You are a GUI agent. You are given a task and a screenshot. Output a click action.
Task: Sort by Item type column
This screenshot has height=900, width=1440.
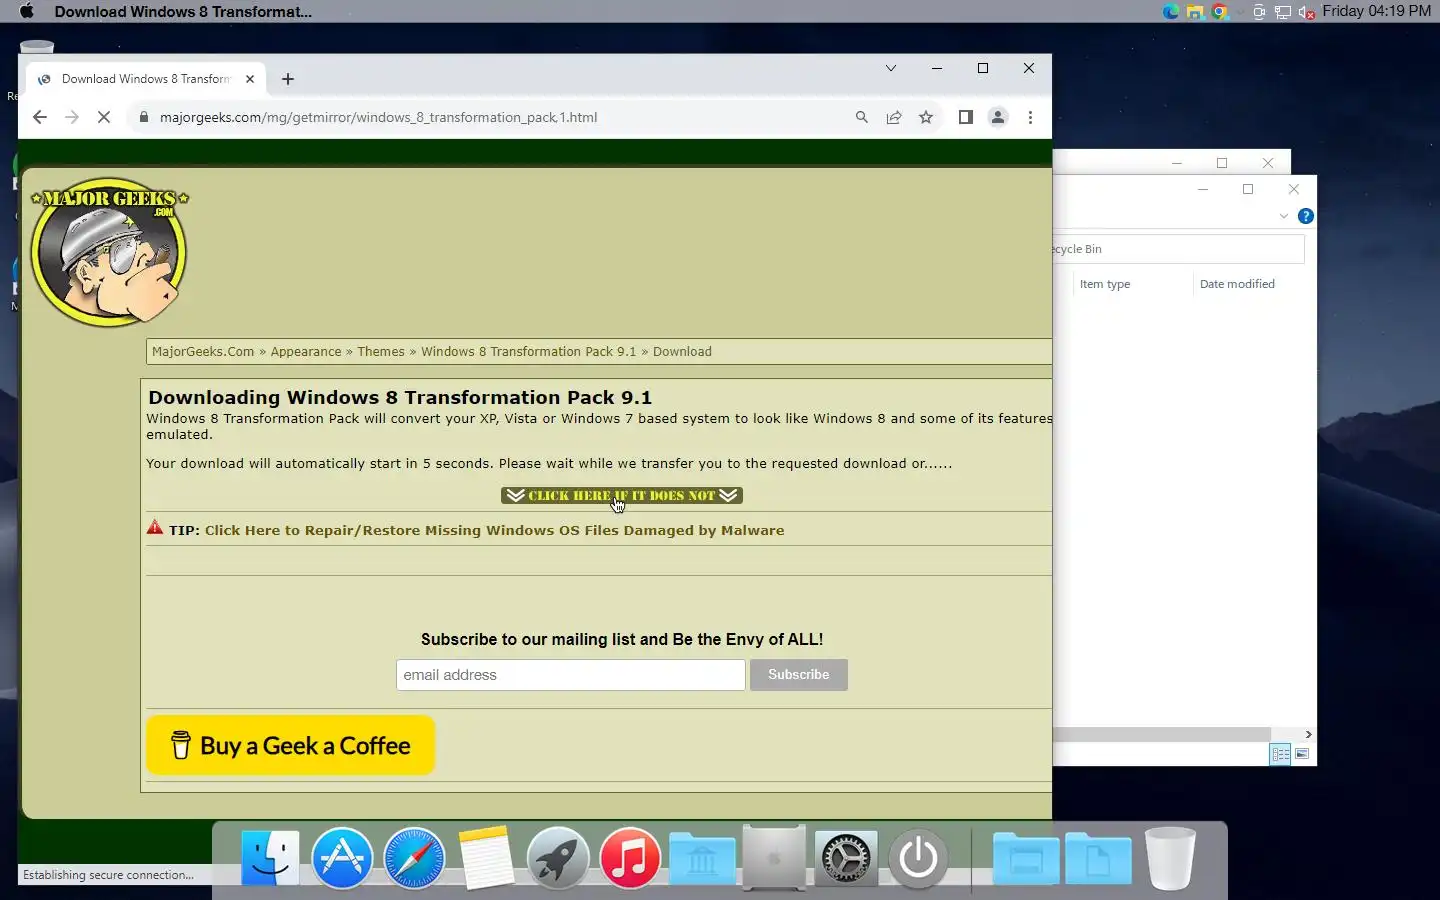(1105, 284)
